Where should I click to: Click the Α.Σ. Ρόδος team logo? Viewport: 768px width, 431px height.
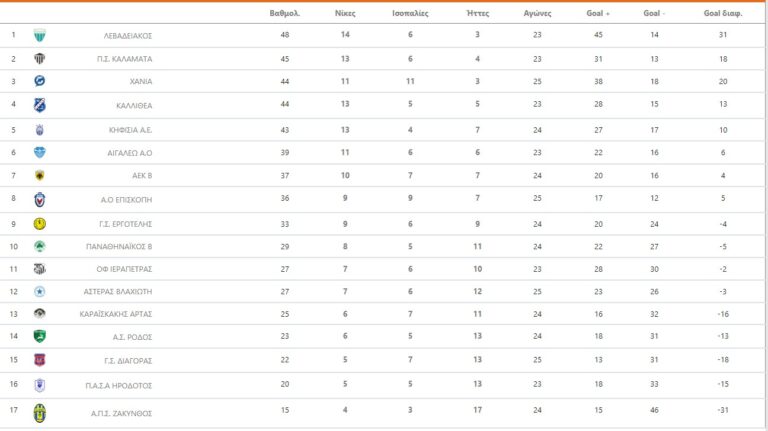point(40,336)
